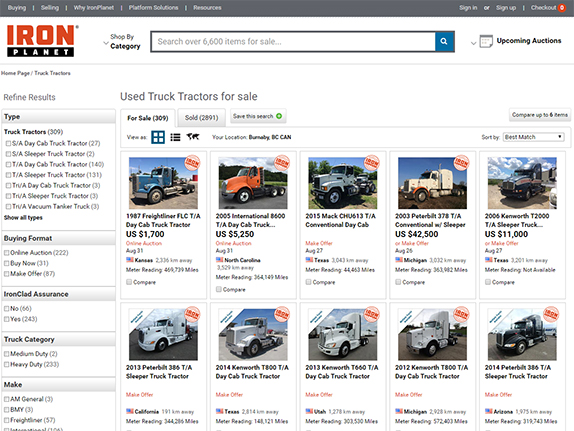Tick Compare on the 1987 Freightliner card
The image size is (574, 431).
[x=129, y=282]
